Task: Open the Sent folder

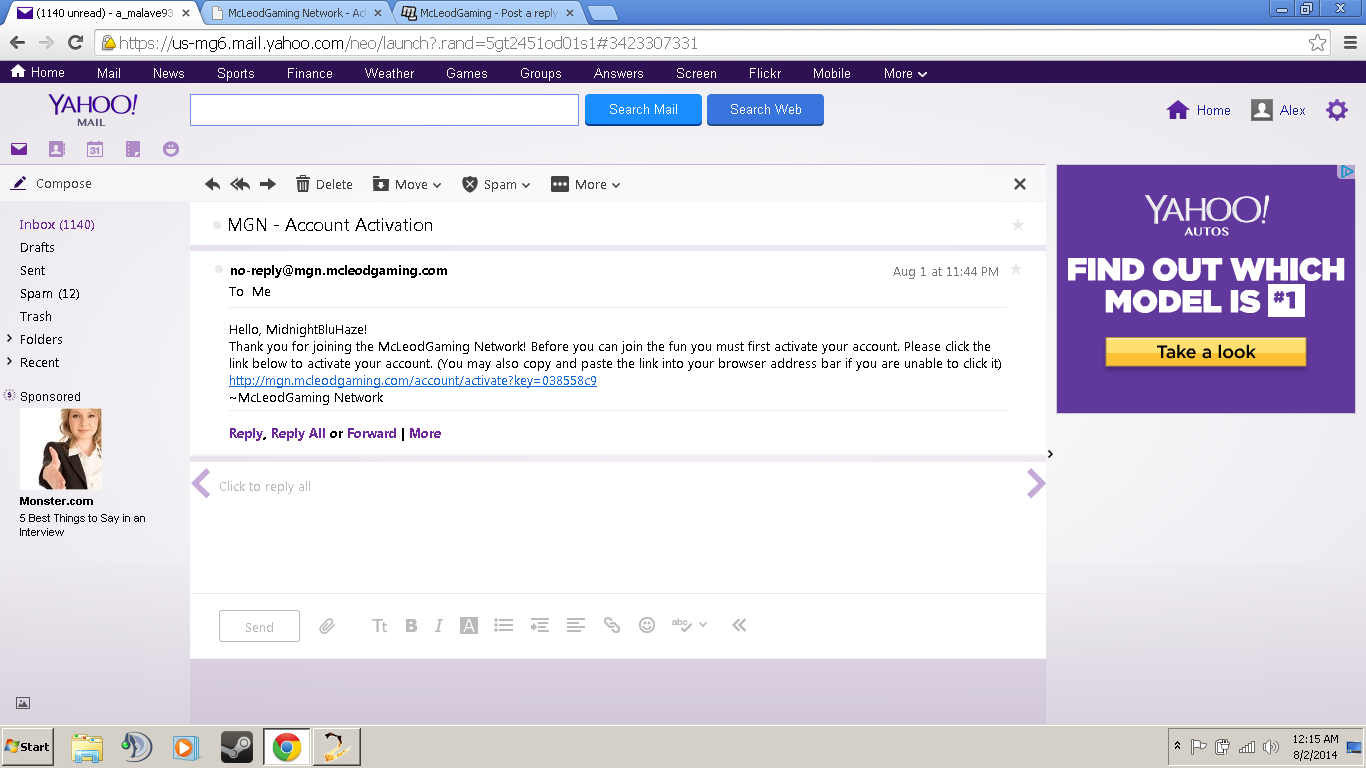Action: pos(33,271)
